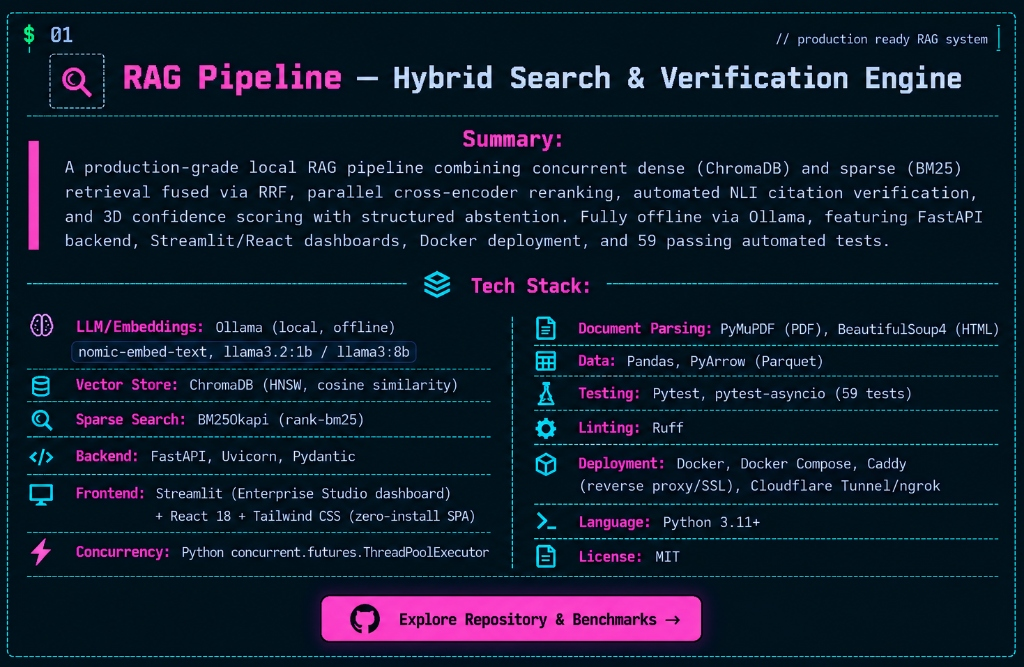Image resolution: width=1024 pixels, height=667 pixels.
Task: Click the magnifier logo icon beside RAG Pipeline
Action: coord(76,81)
